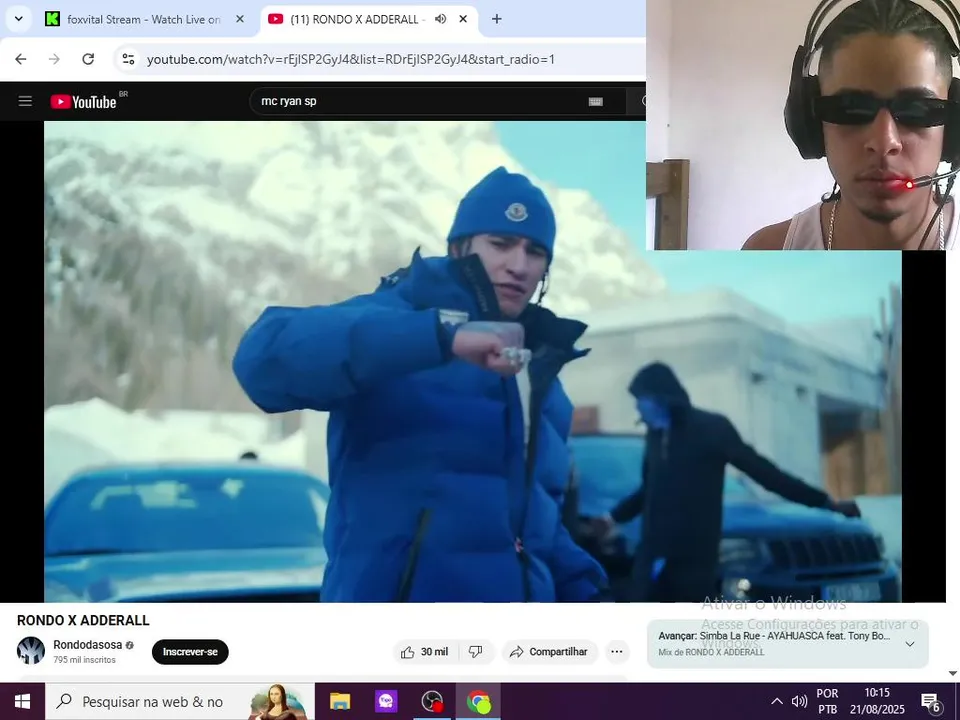View site information icon in address bar
The height and width of the screenshot is (720, 960).
[128, 59]
